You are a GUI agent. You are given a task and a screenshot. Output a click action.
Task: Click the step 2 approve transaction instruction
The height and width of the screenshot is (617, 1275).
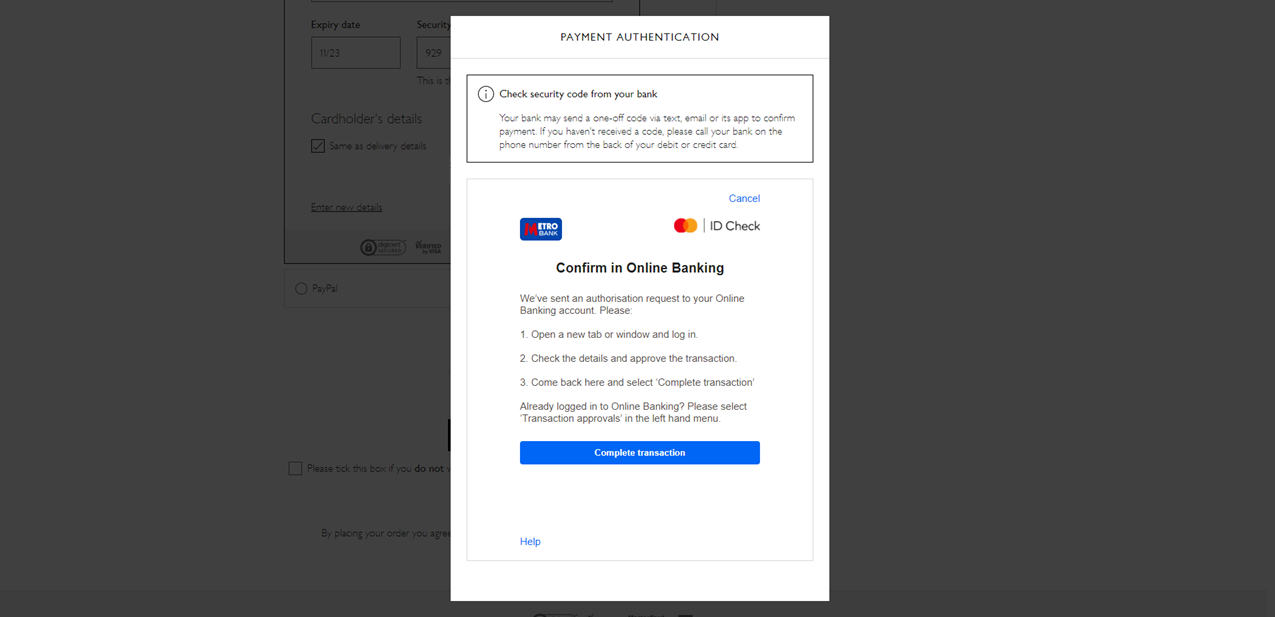point(628,358)
